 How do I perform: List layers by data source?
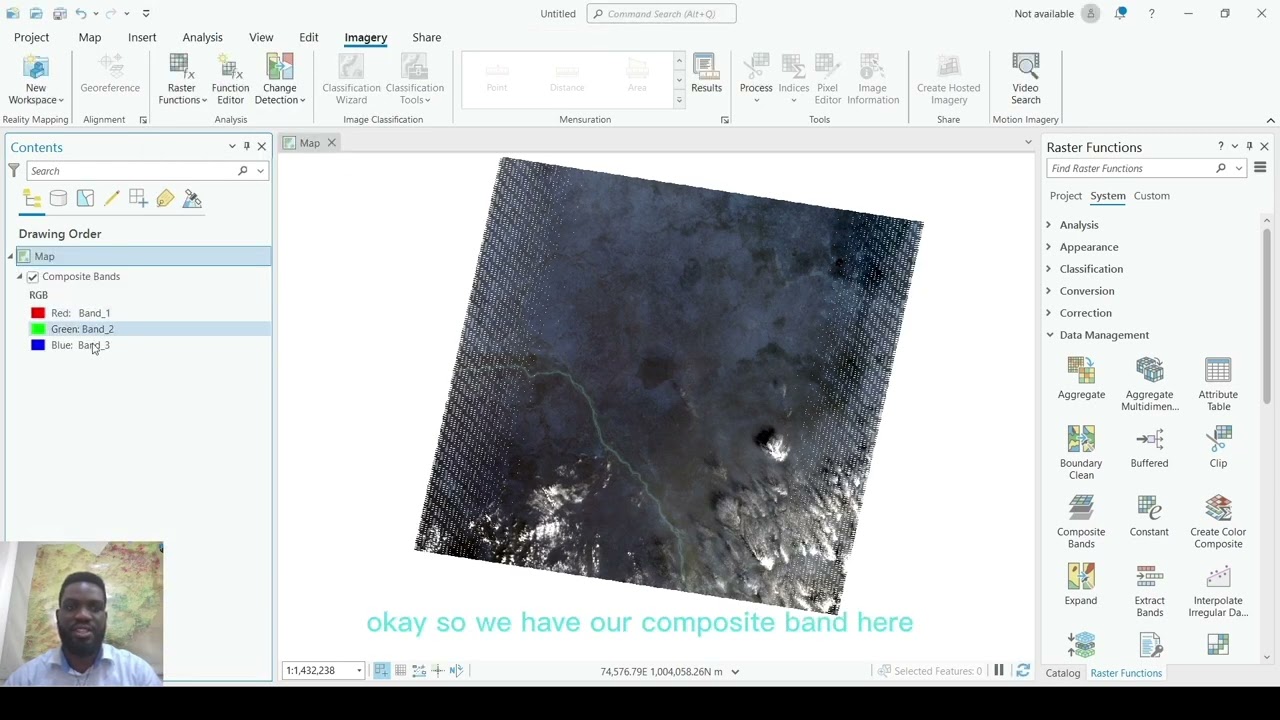pos(58,199)
